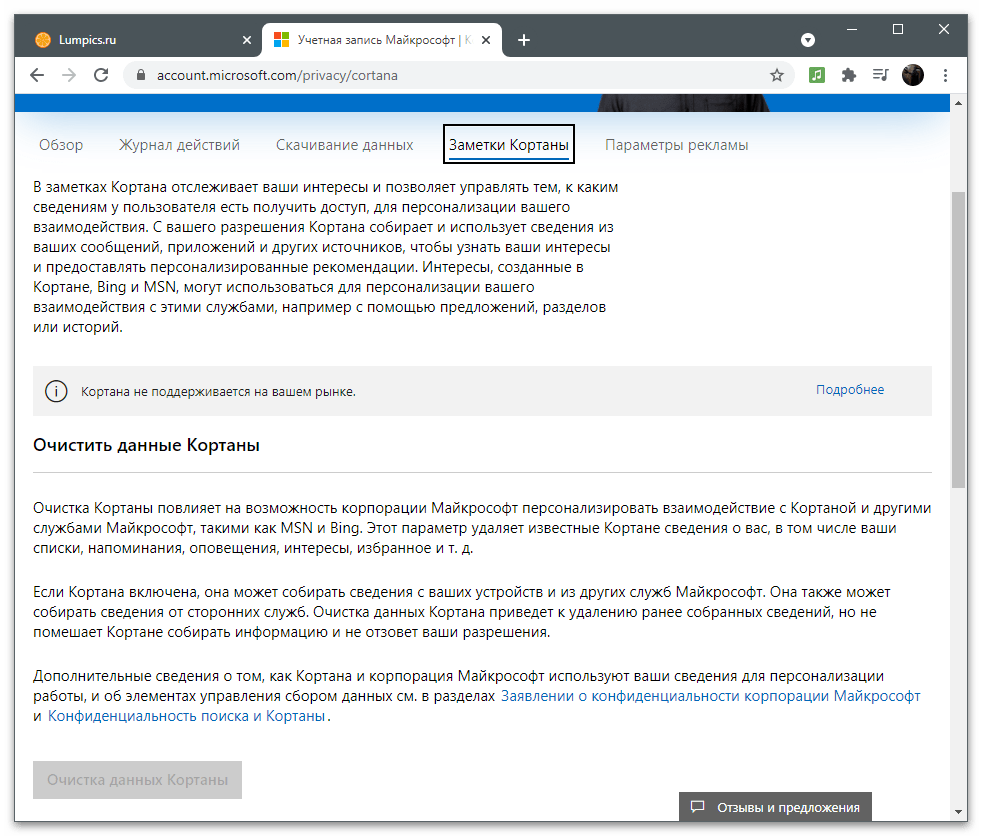The image size is (982, 836).
Task: Click the address bar URL field
Action: 459,76
